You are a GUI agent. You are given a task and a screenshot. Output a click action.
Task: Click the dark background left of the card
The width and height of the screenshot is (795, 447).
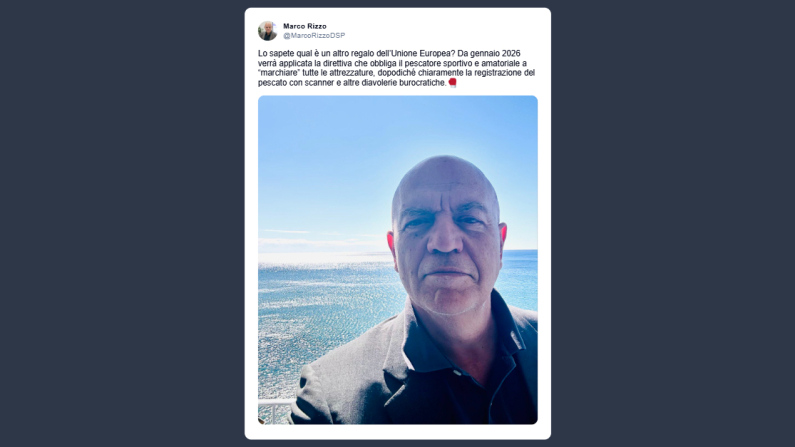(122, 224)
